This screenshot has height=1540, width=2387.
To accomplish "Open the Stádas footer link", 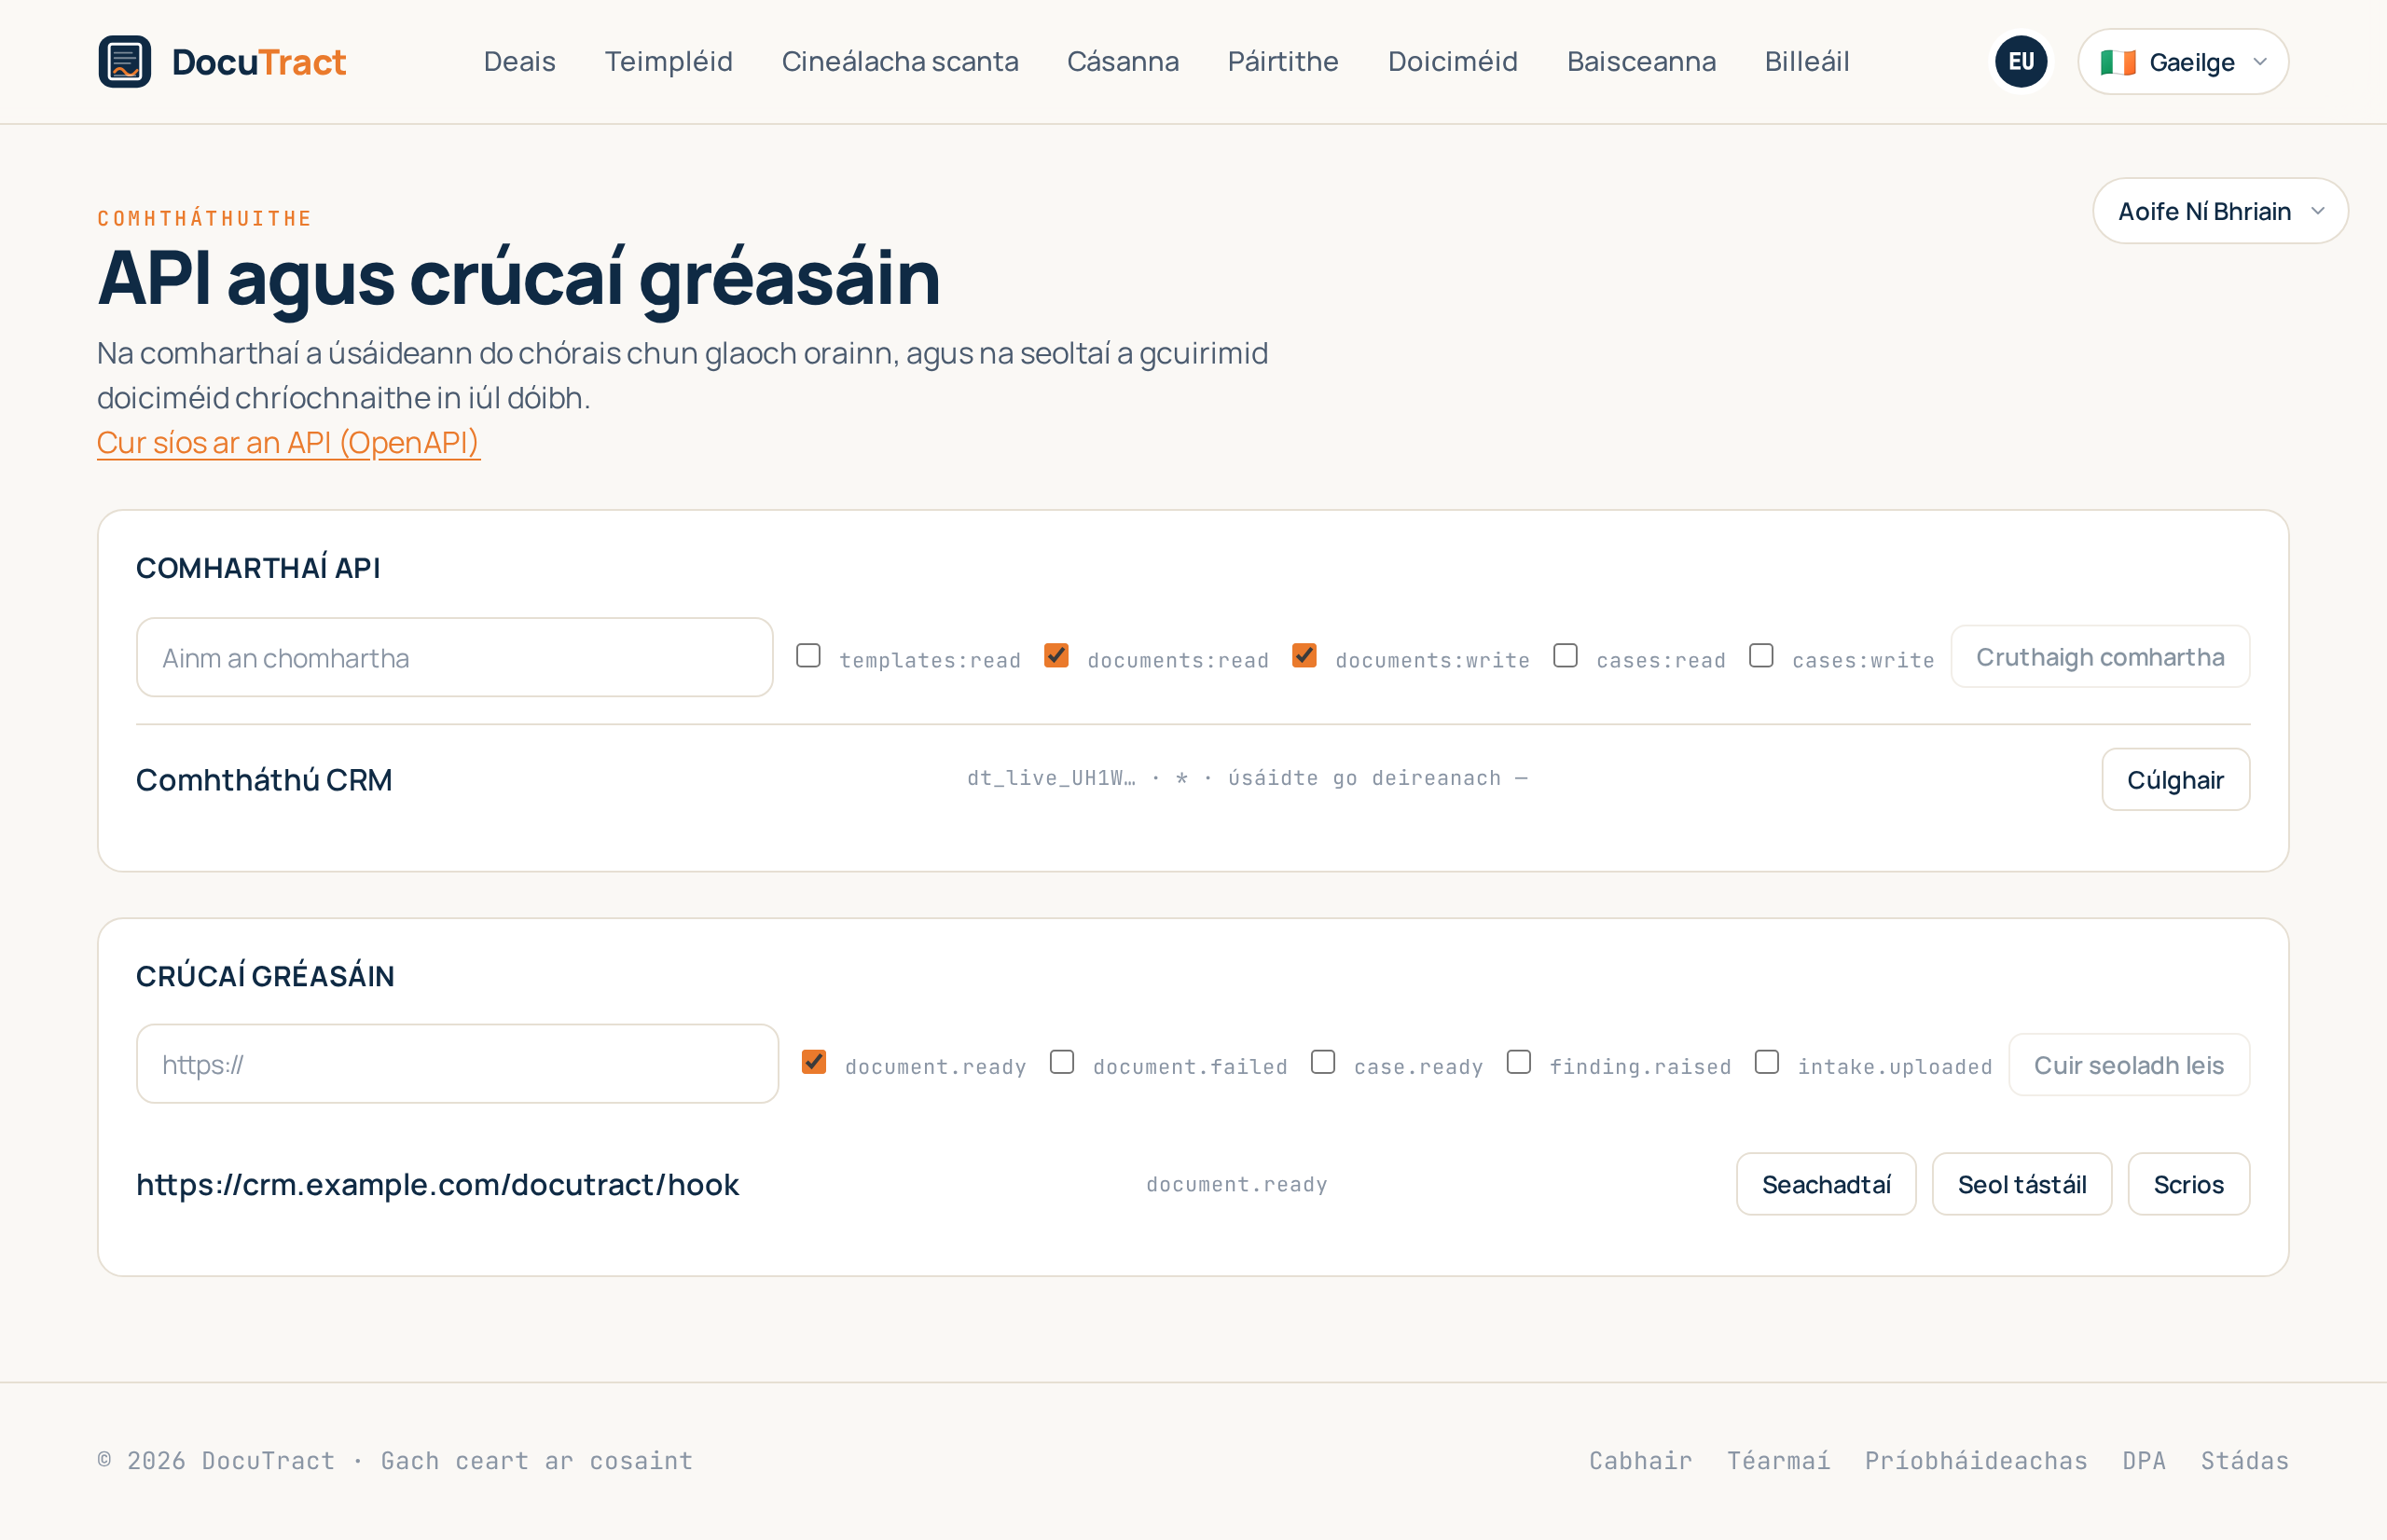I will (x=2244, y=1461).
